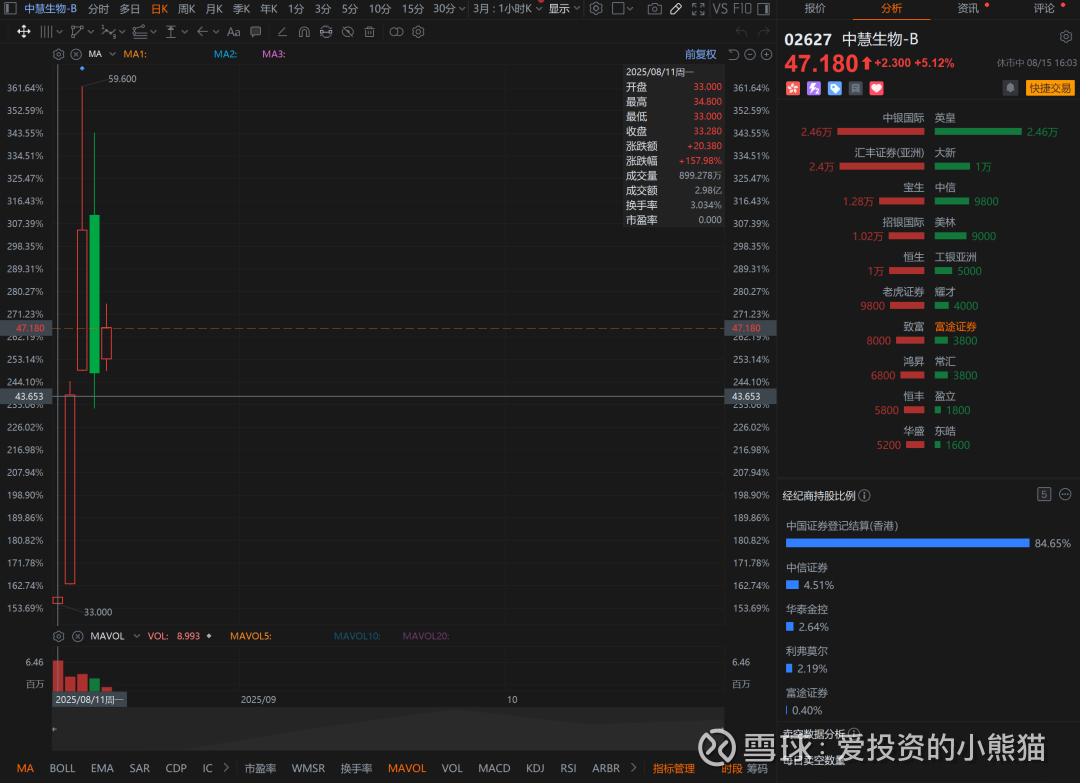The image size is (1080, 783).
Task: Redo the drawing action
Action: click(763, 32)
